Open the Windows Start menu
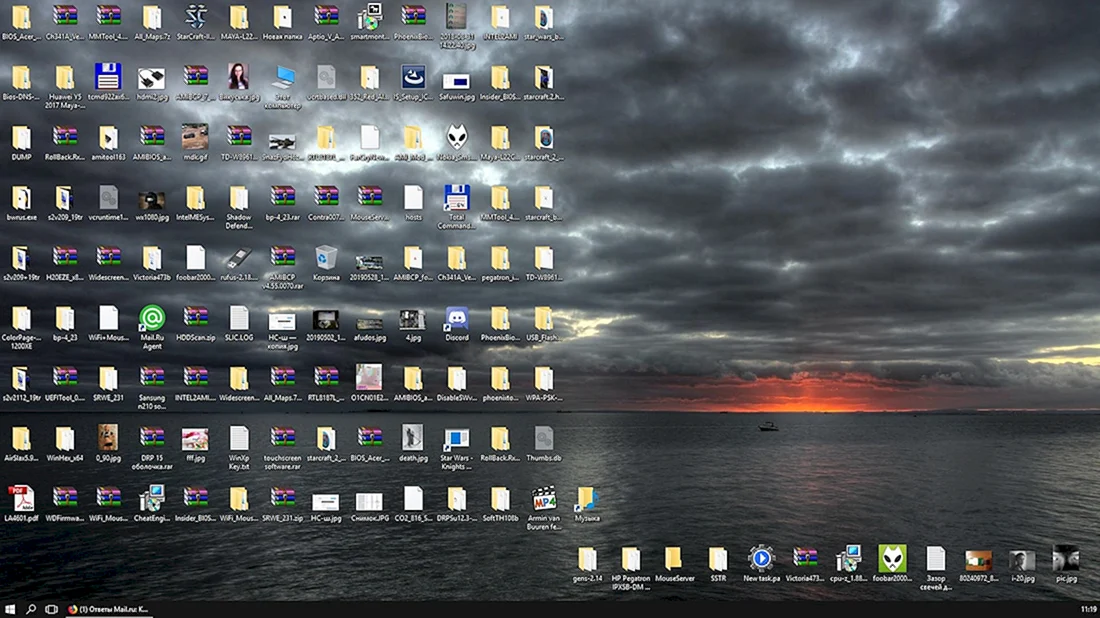Image resolution: width=1100 pixels, height=618 pixels. pyautogui.click(x=10, y=610)
